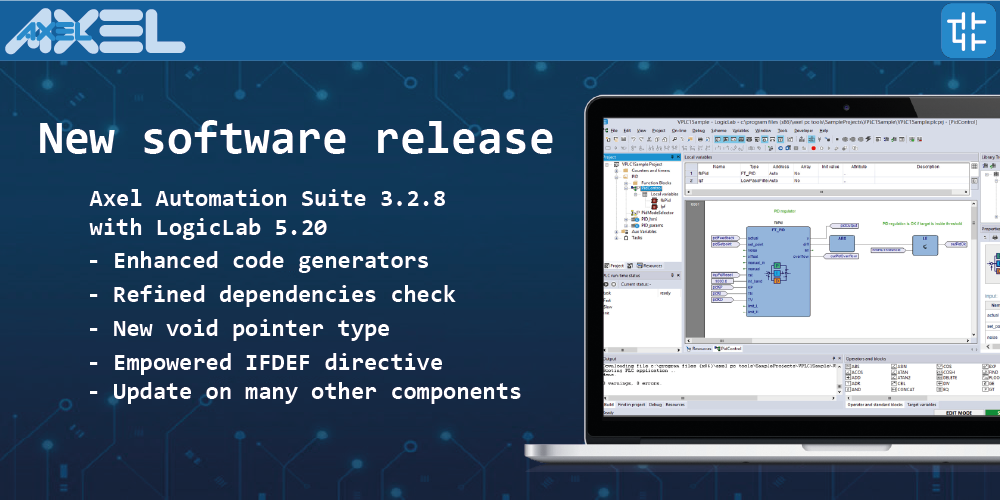Click the magnifier Find toolbar icon
The width and height of the screenshot is (1000, 500).
674,139
